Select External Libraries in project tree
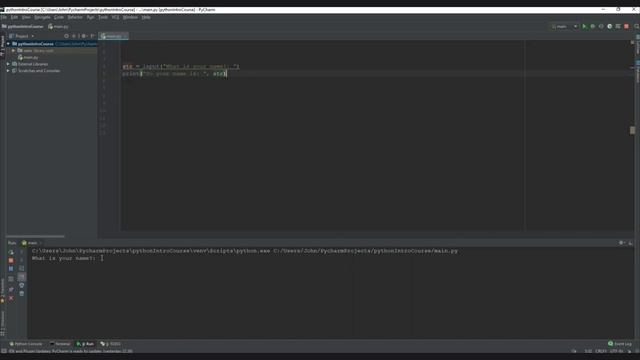This screenshot has width=640, height=360. click(x=33, y=64)
